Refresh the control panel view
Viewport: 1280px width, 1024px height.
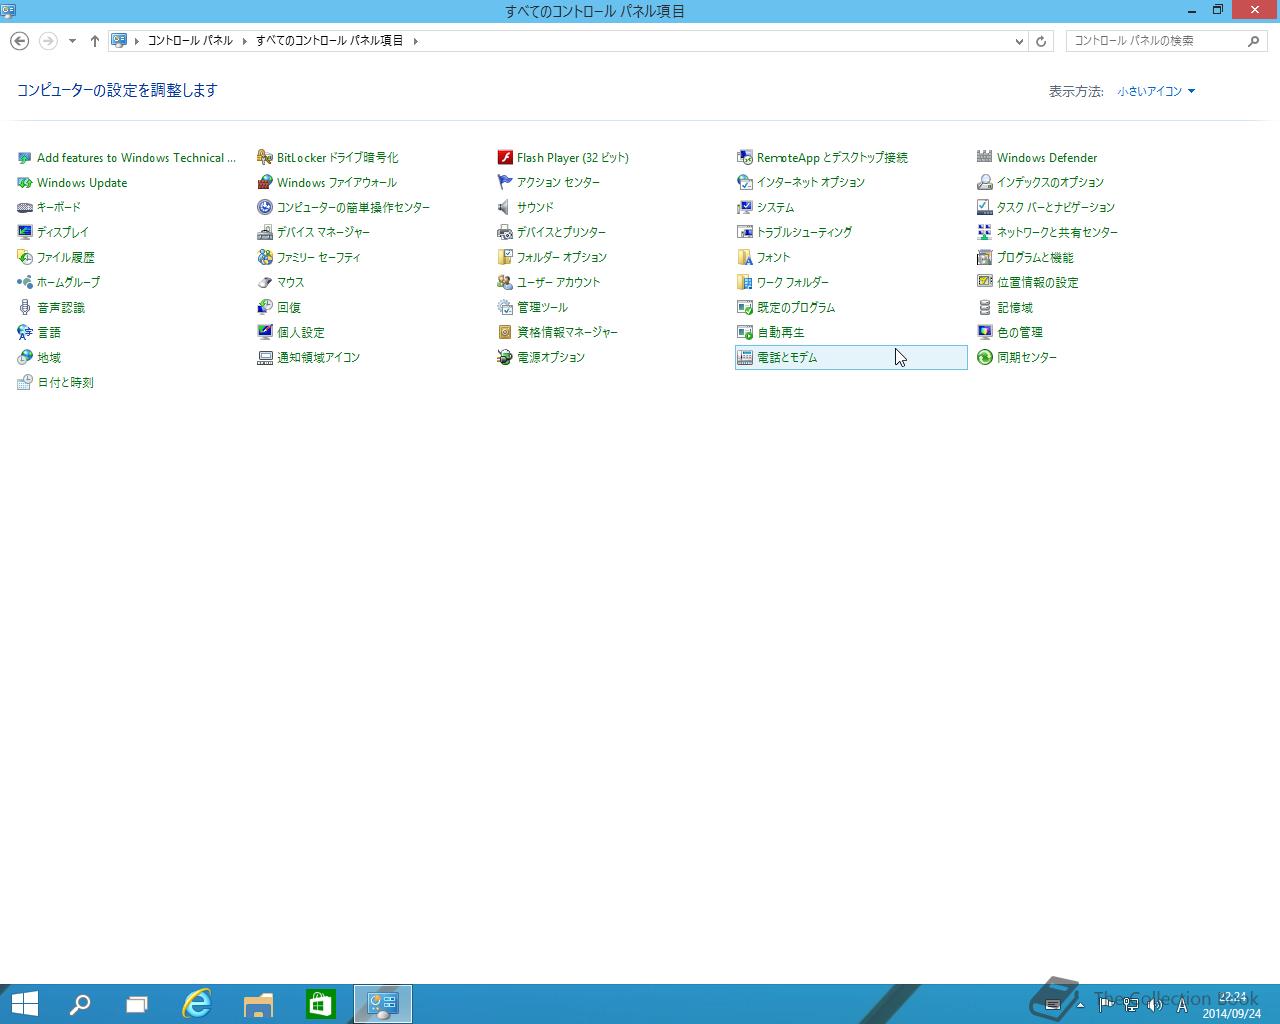pos(1041,41)
